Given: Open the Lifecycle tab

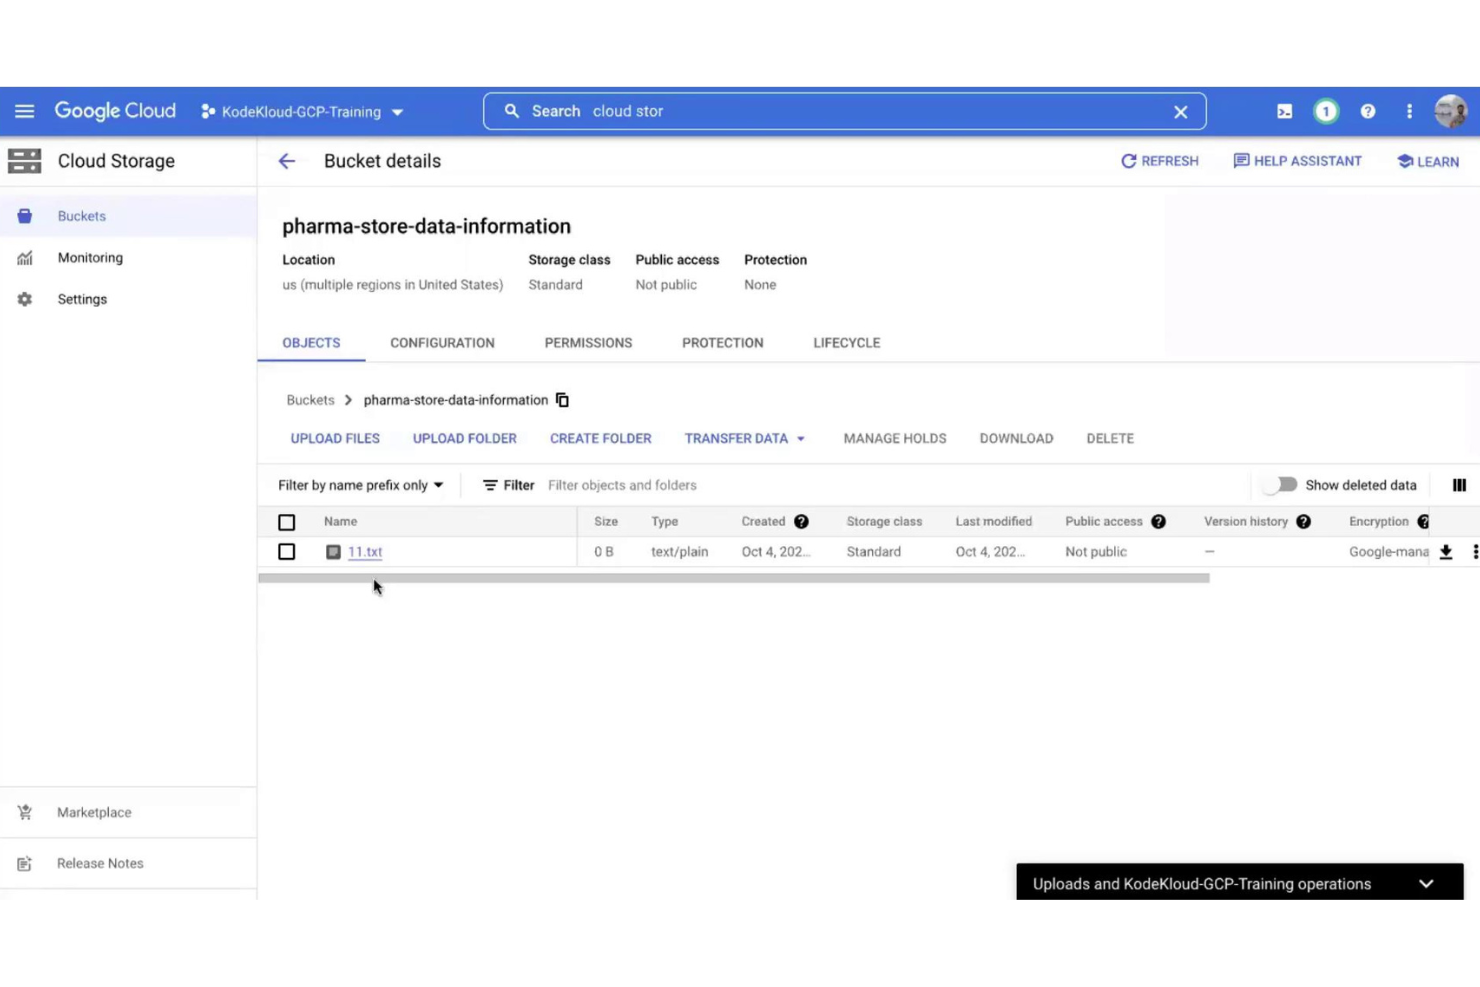Looking at the screenshot, I should point(846,342).
